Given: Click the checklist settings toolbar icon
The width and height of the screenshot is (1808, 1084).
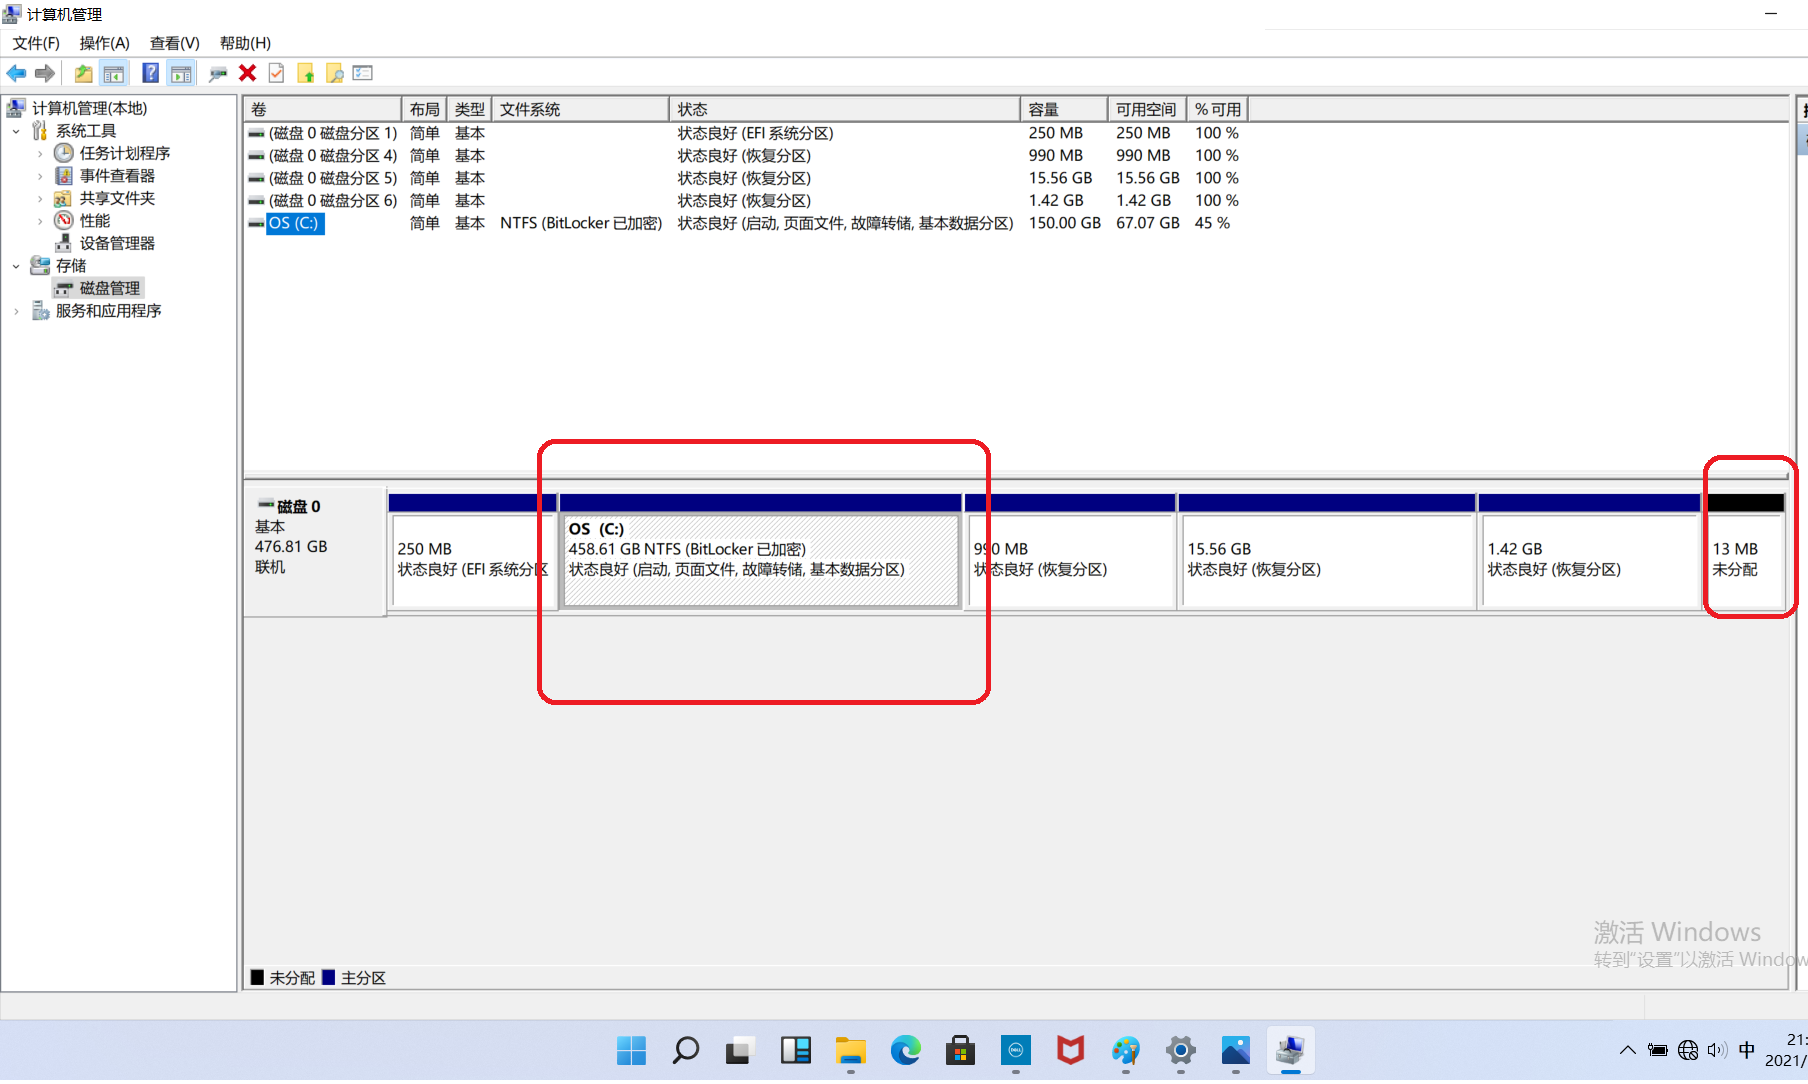Looking at the screenshot, I should tap(363, 73).
